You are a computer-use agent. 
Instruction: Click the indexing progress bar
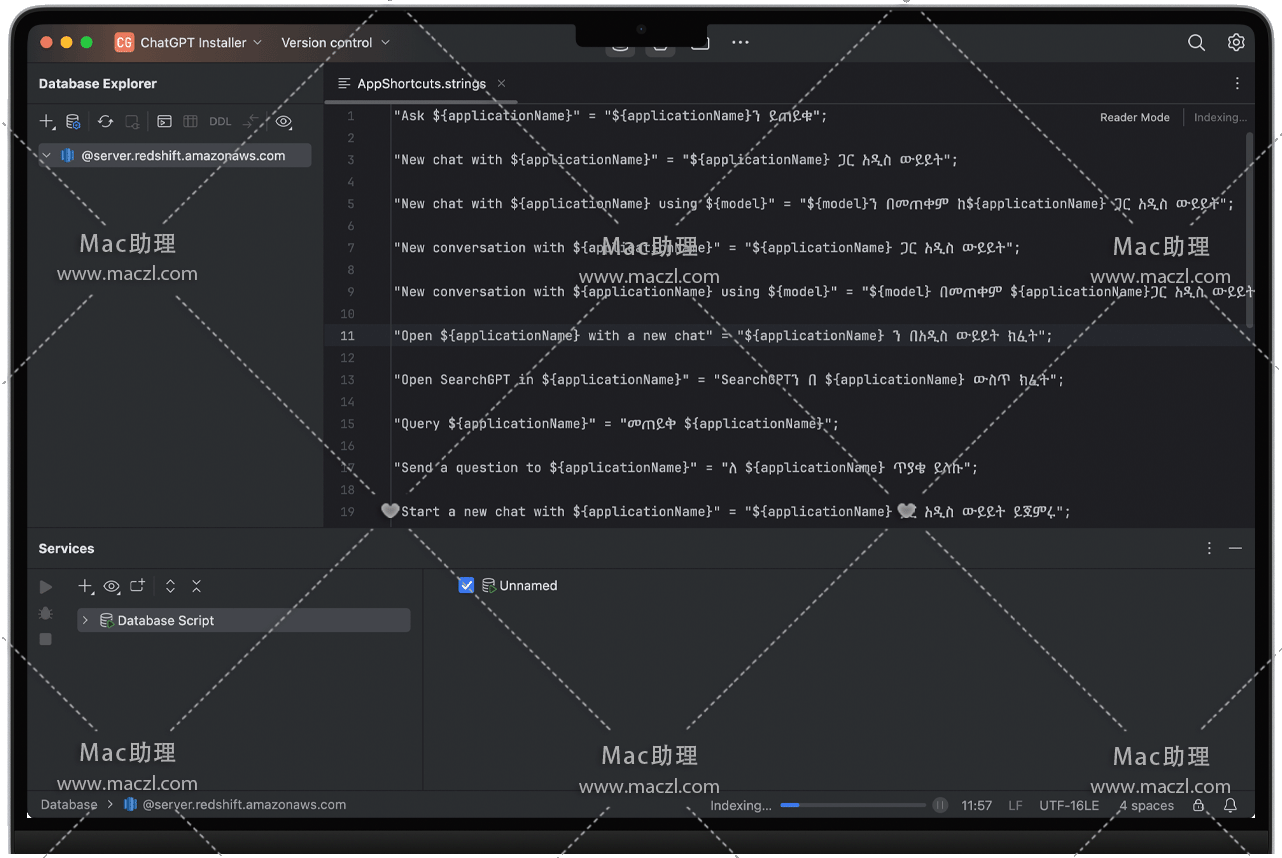pyautogui.click(x=853, y=805)
